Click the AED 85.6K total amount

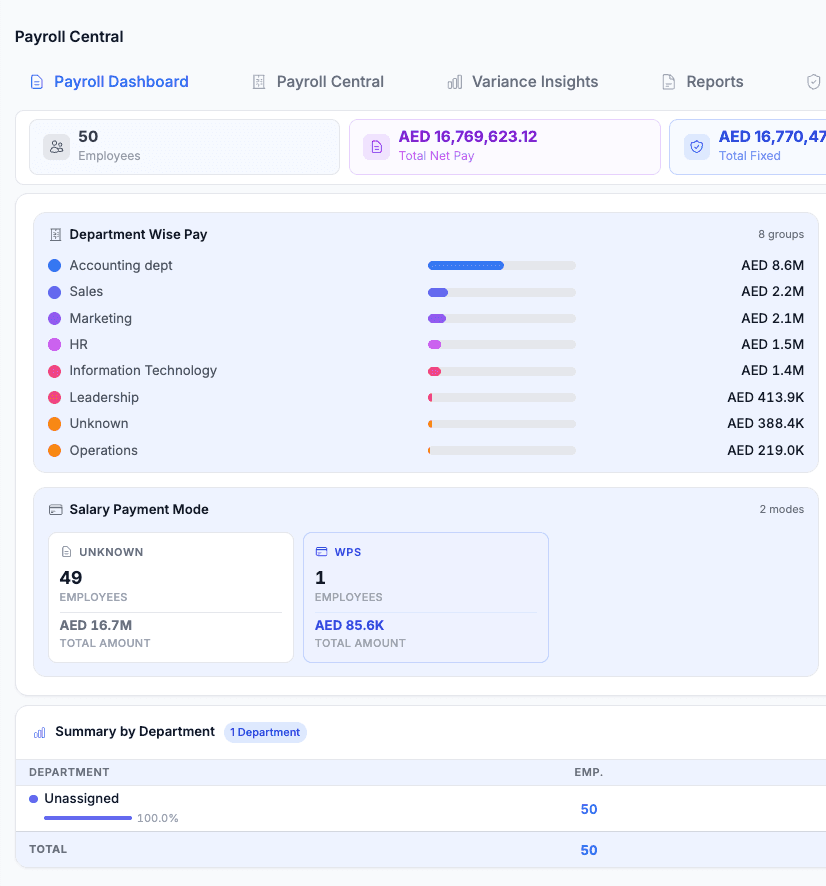click(x=349, y=626)
